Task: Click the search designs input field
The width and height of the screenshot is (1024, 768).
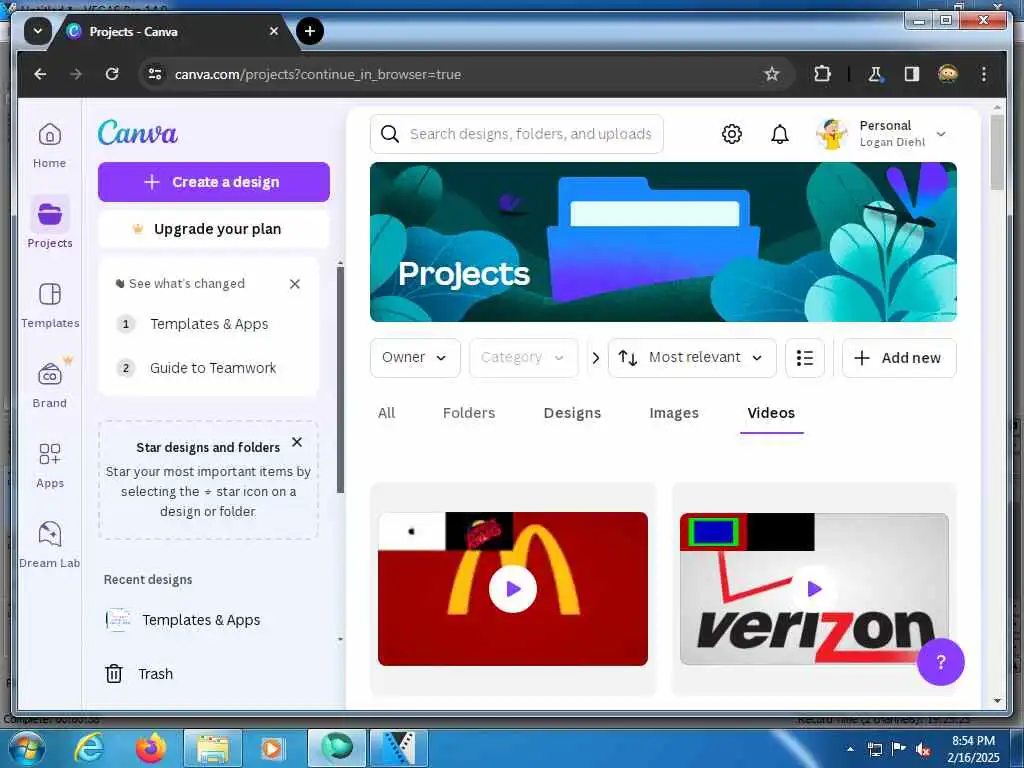Action: 517,134
